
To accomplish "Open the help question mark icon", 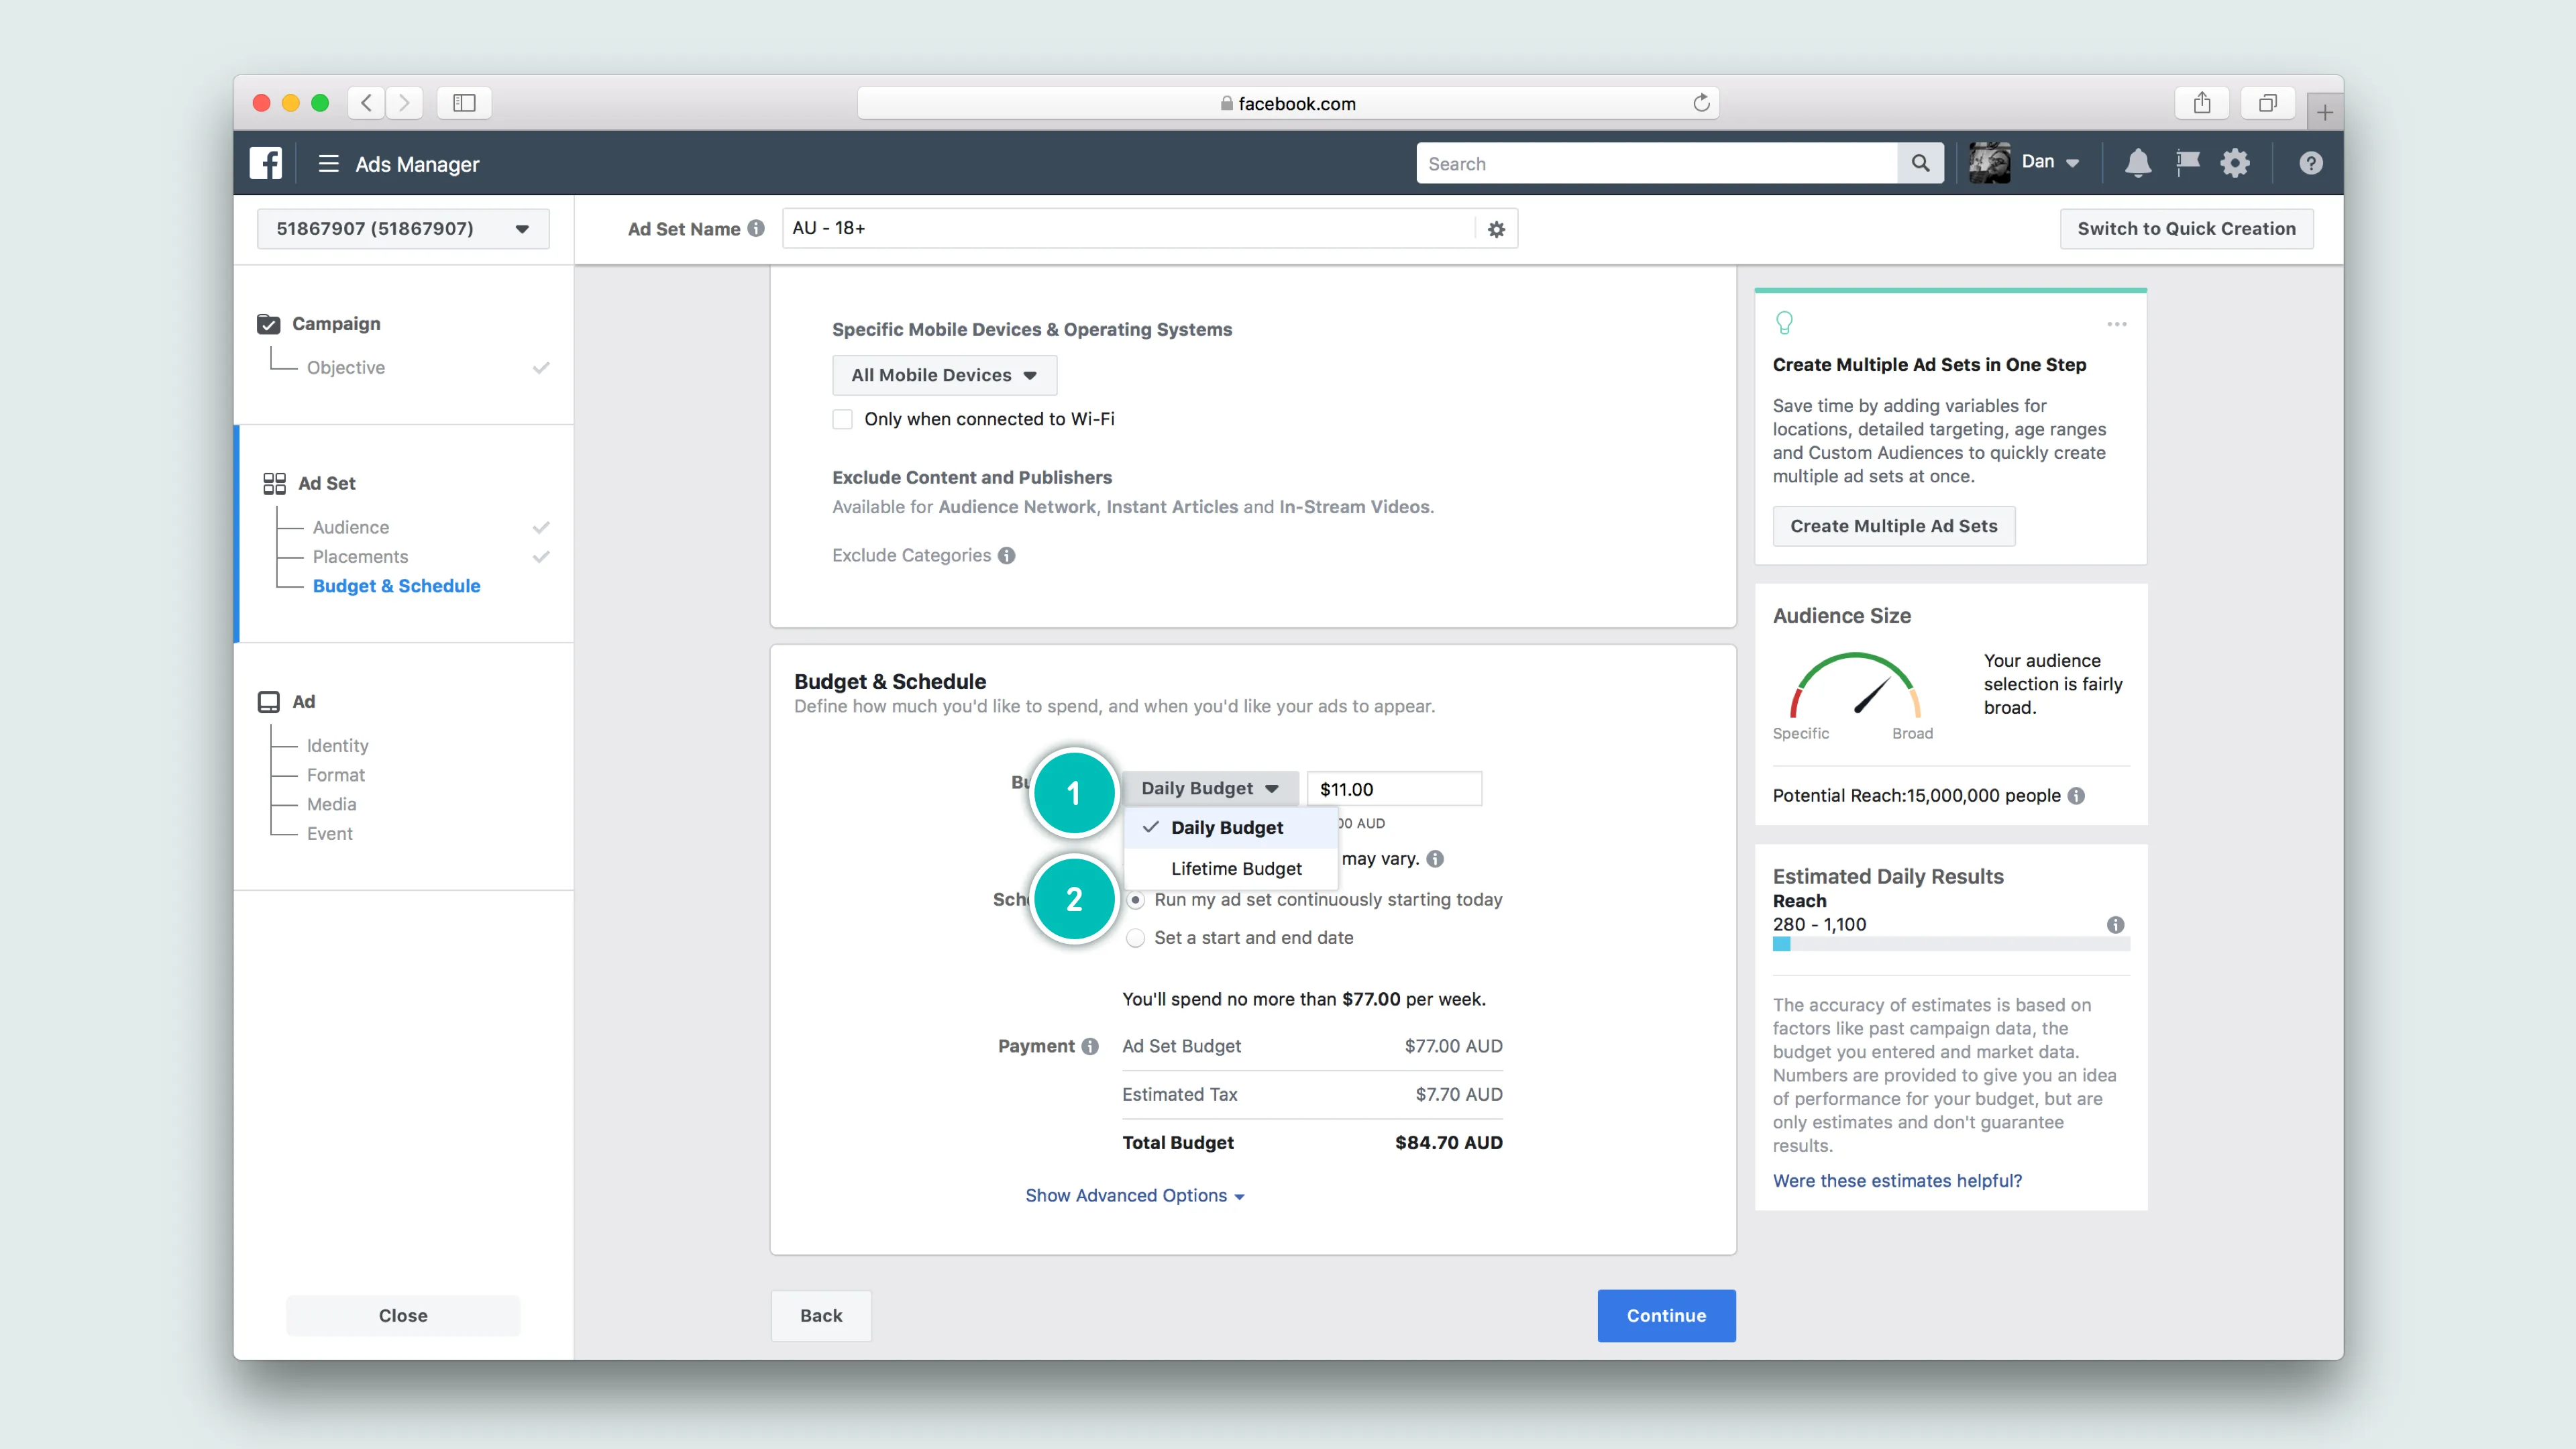I will 2310,163.
